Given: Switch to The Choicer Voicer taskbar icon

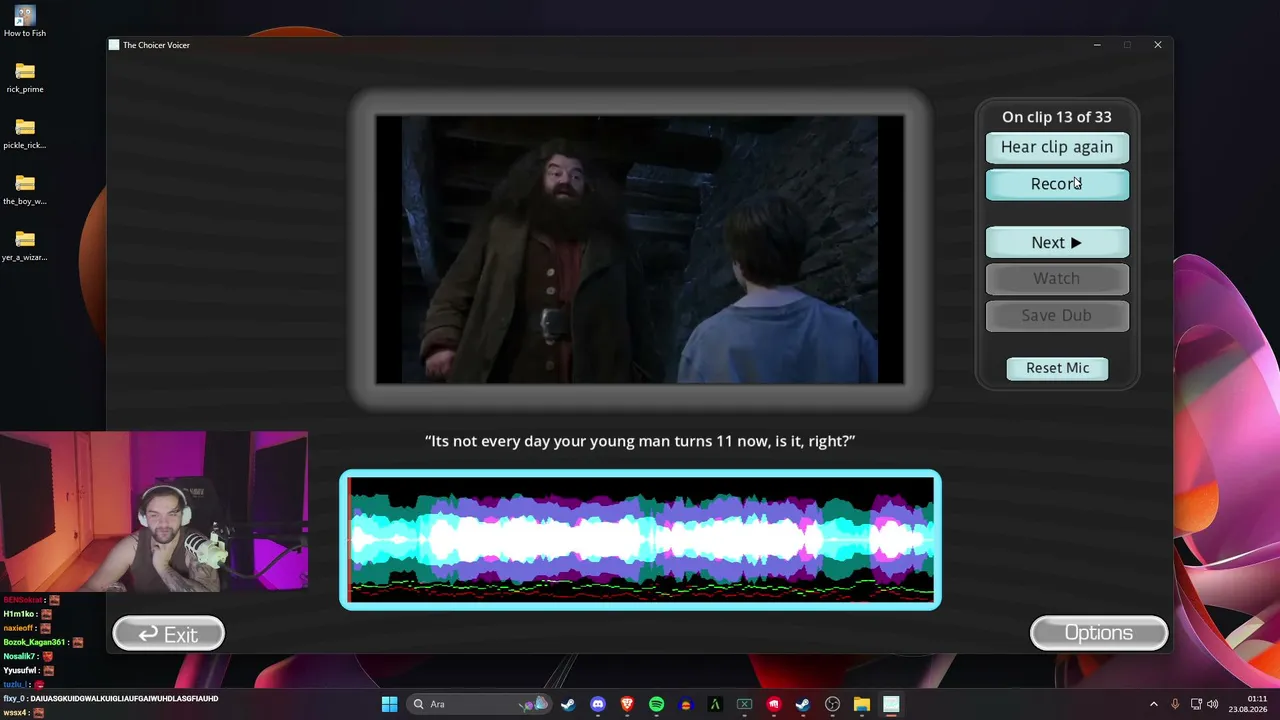Looking at the screenshot, I should 891,704.
